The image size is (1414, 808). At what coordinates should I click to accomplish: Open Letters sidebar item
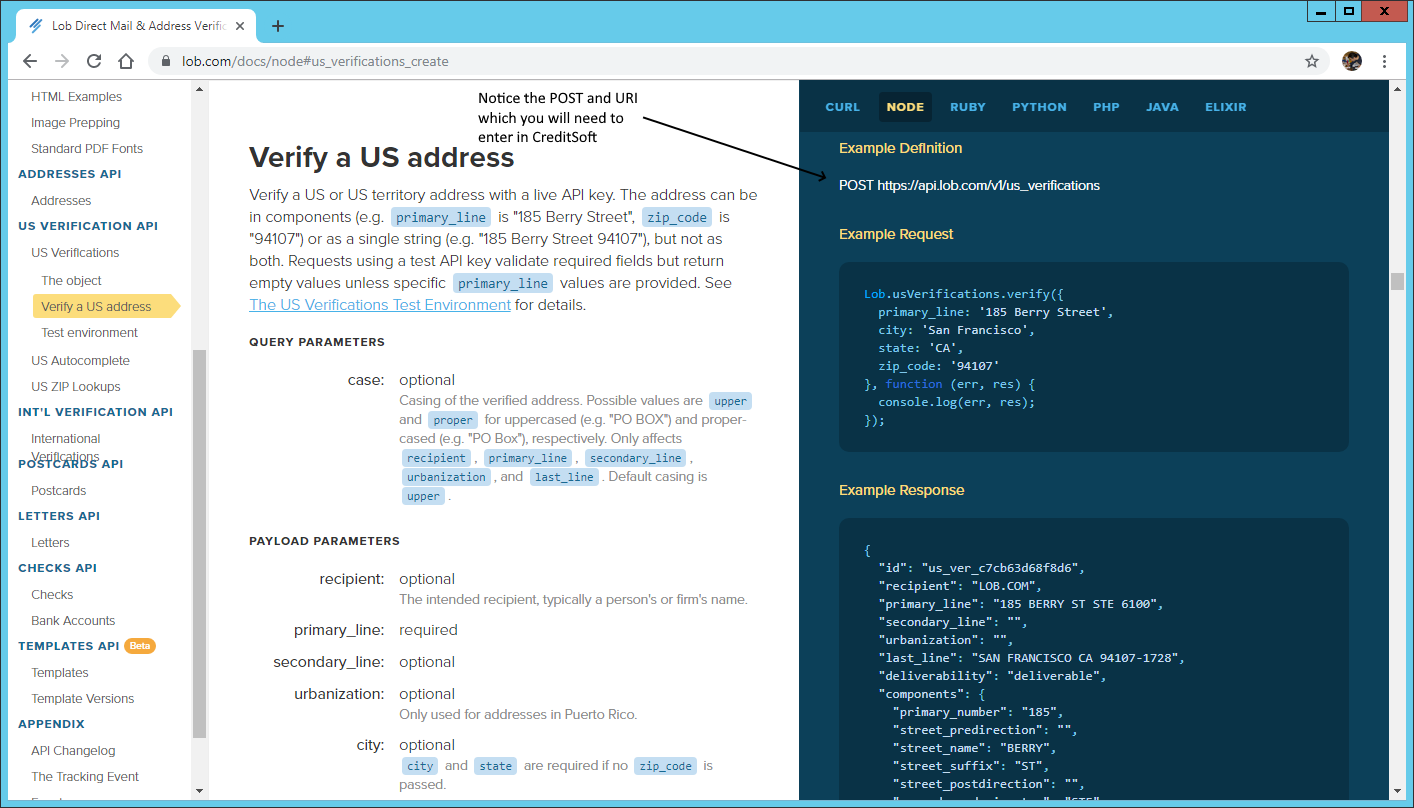[50, 543]
